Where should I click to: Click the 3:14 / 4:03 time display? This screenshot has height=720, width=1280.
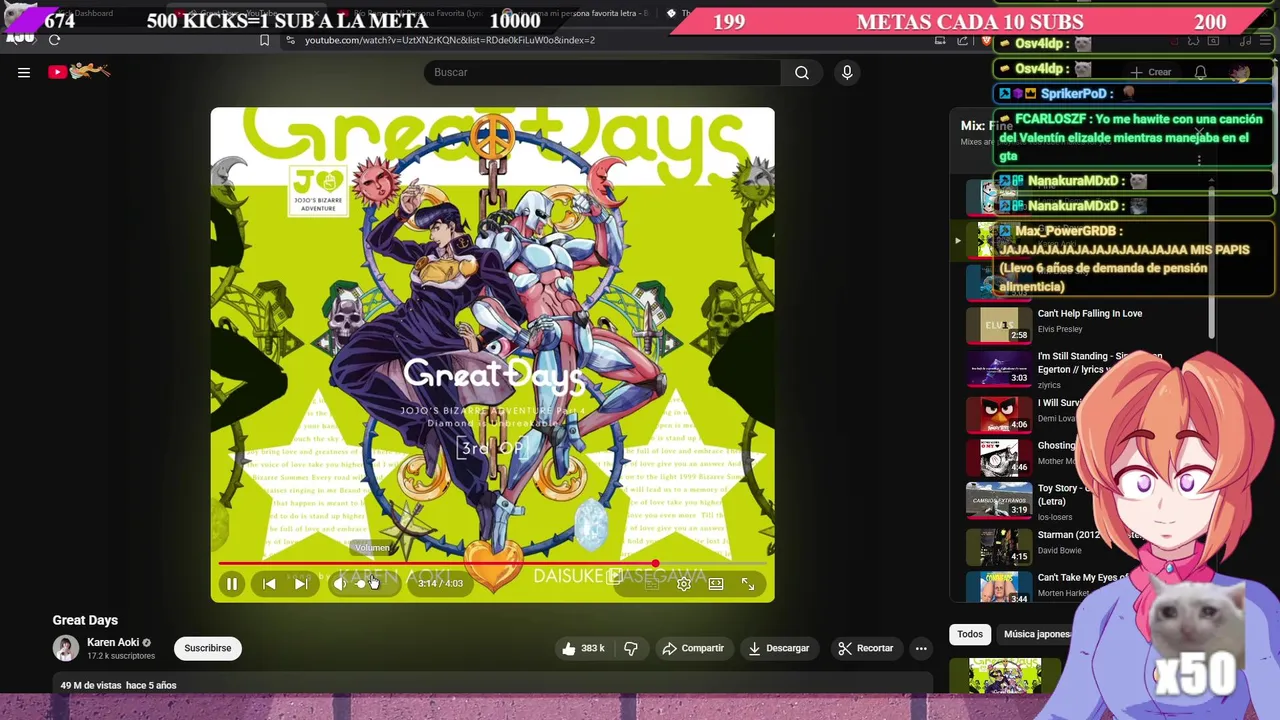[x=440, y=584]
